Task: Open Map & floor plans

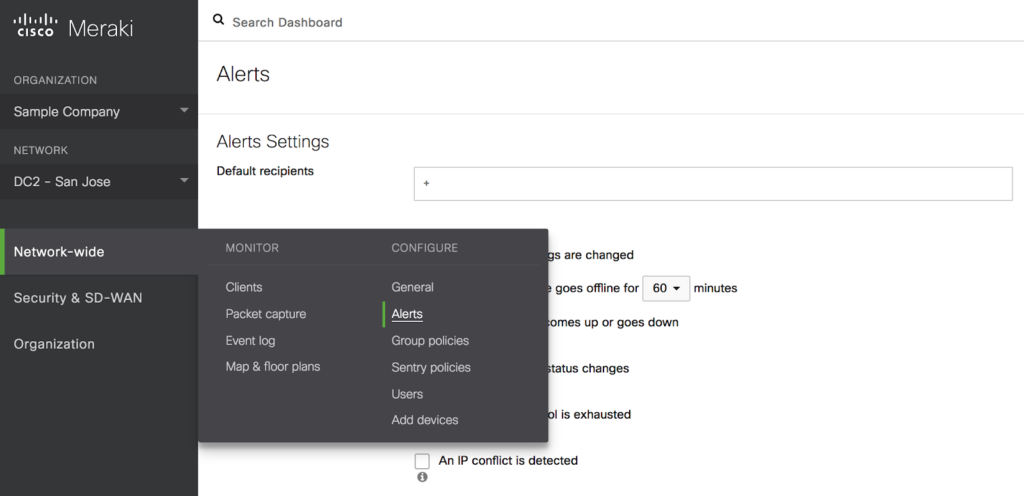Action: click(x=273, y=367)
